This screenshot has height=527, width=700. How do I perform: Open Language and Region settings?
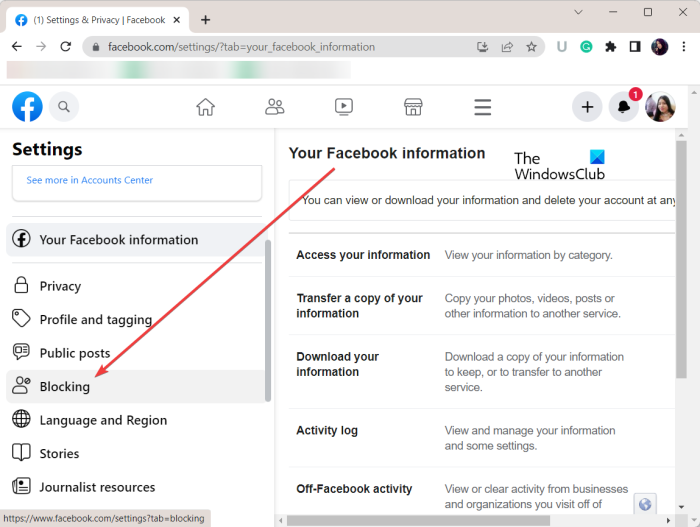click(x=135, y=420)
